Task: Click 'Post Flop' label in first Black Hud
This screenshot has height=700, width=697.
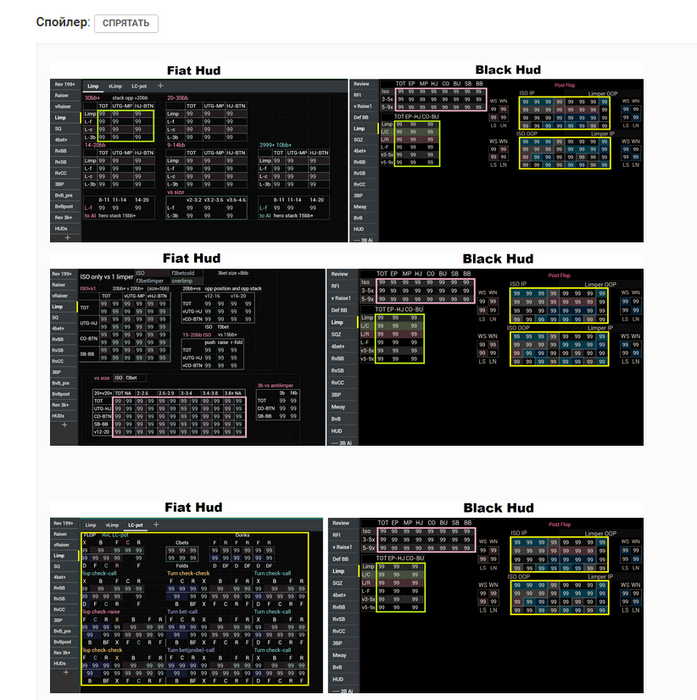Action: click(x=565, y=85)
